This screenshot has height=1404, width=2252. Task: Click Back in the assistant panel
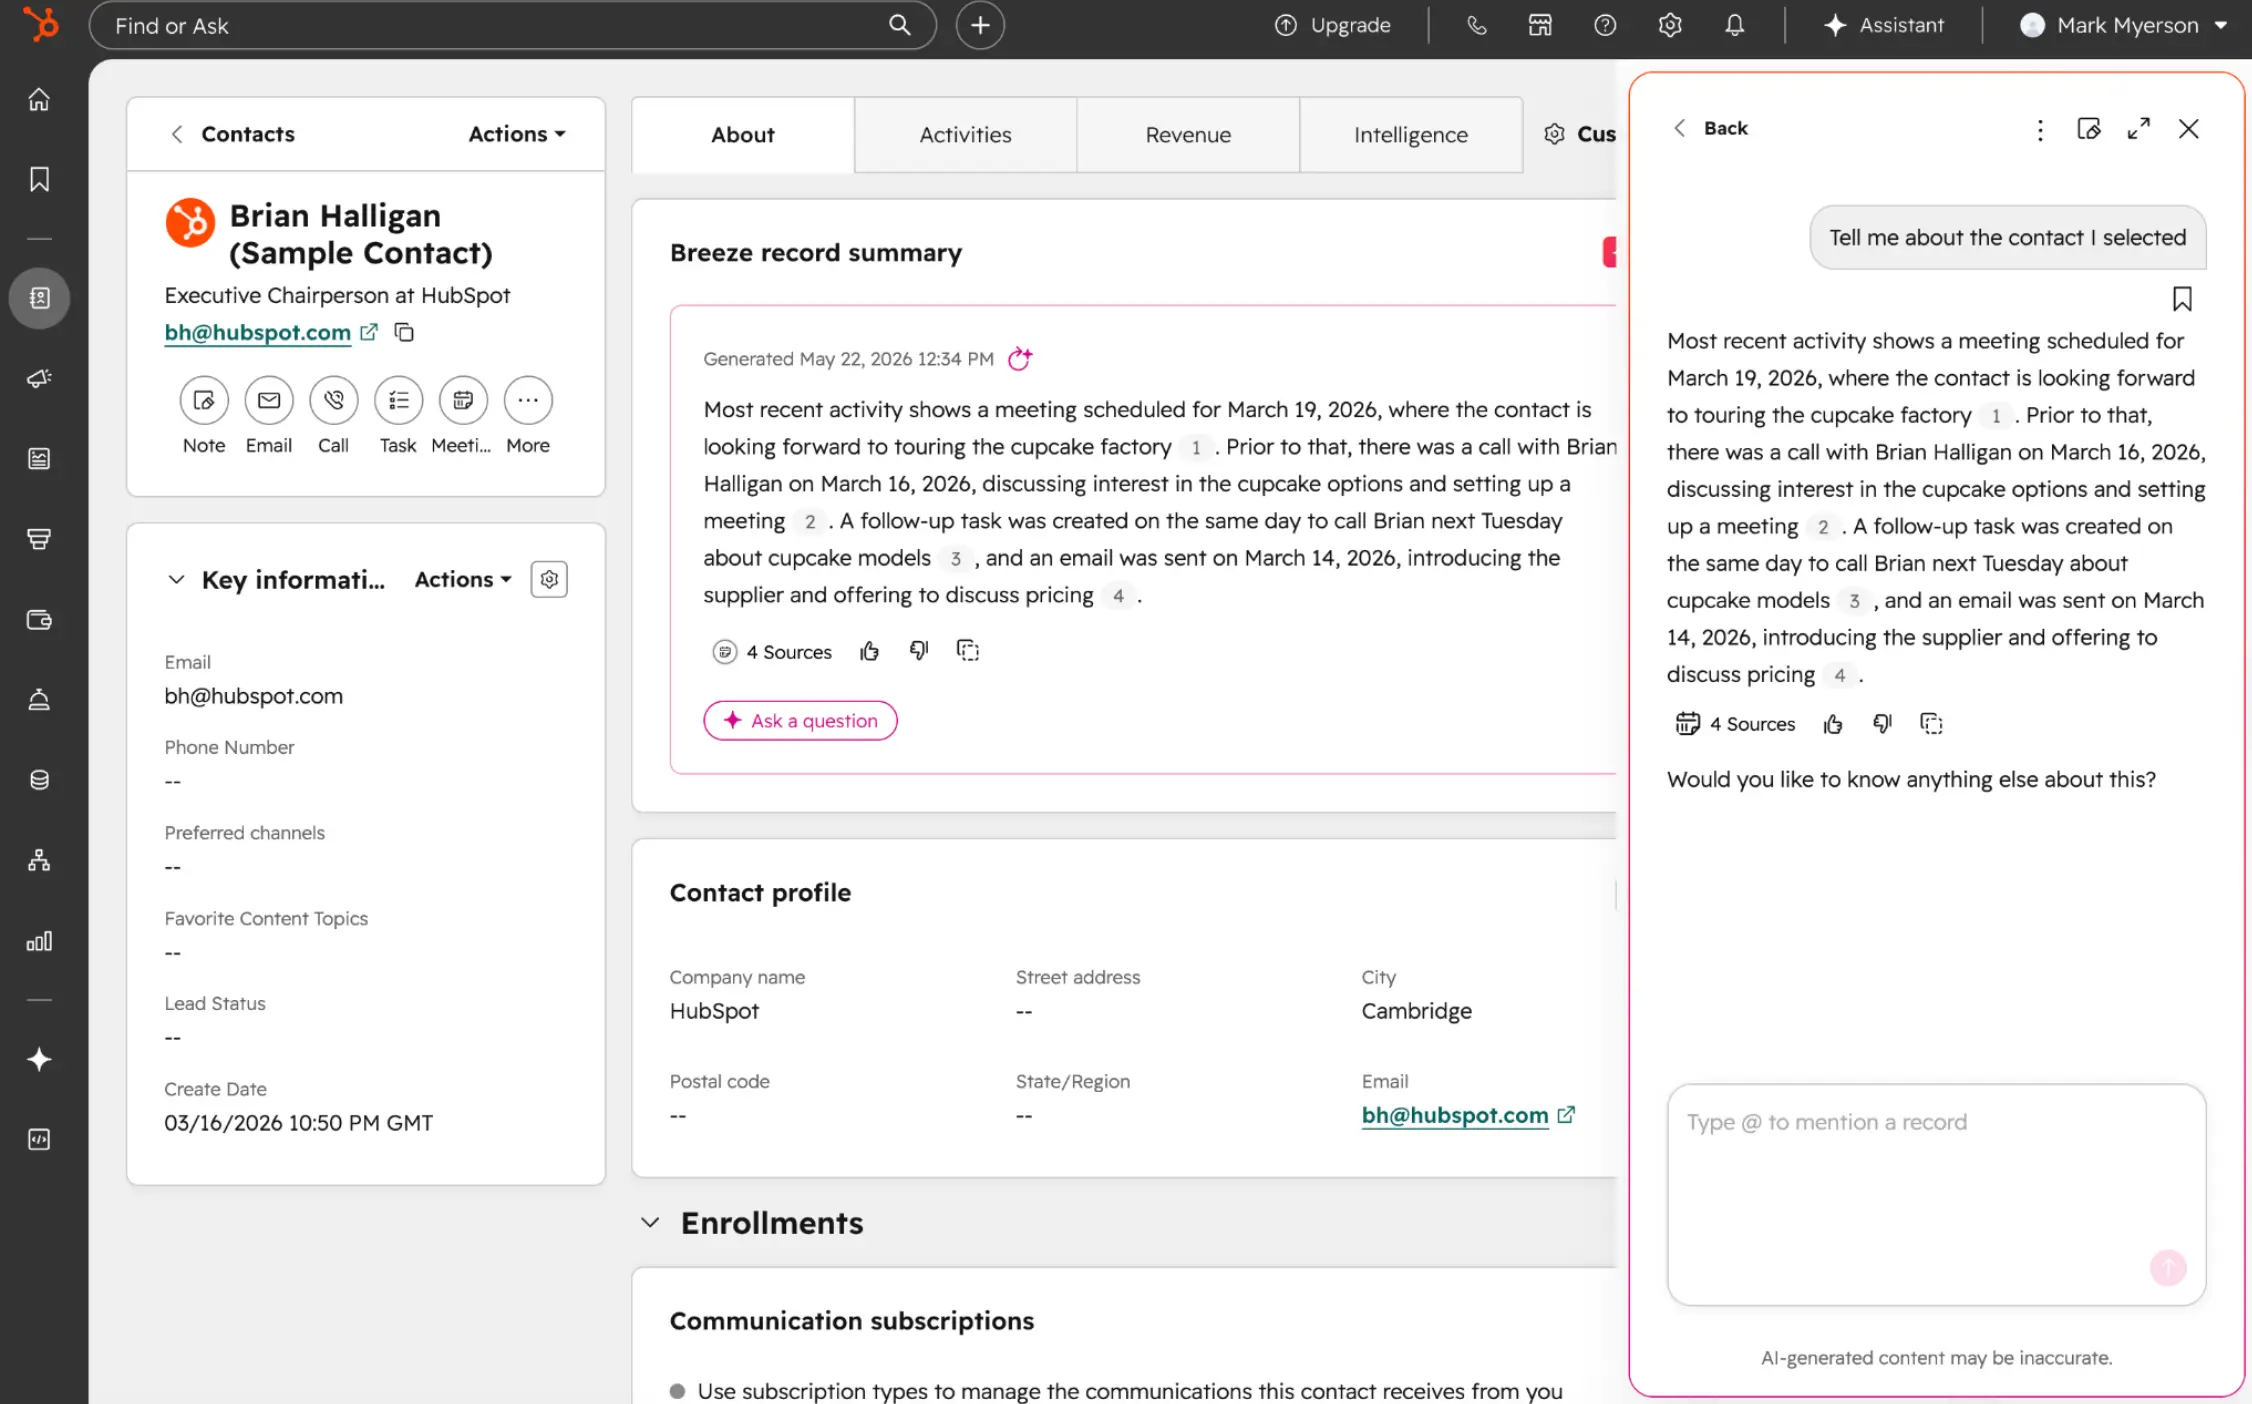[1710, 128]
